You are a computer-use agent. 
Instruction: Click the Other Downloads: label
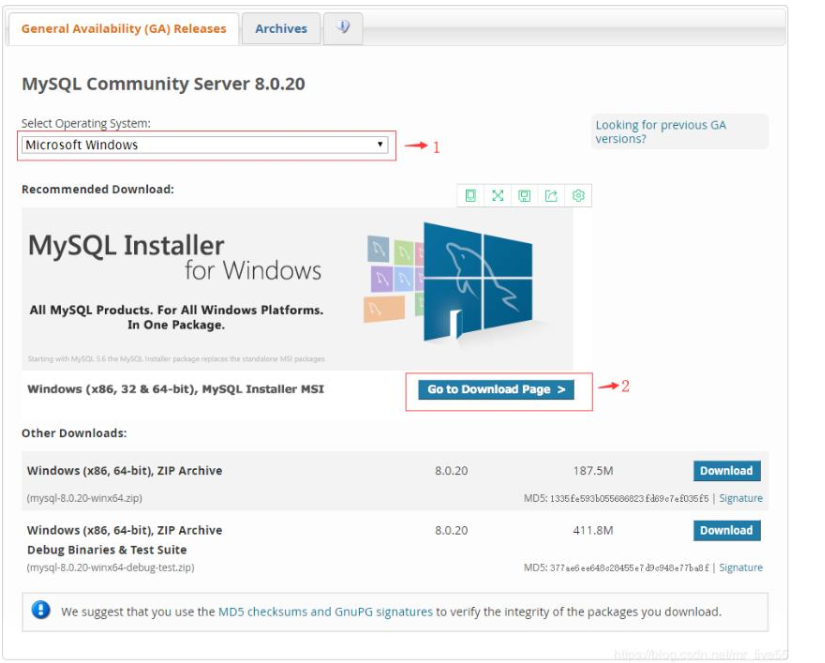74,433
